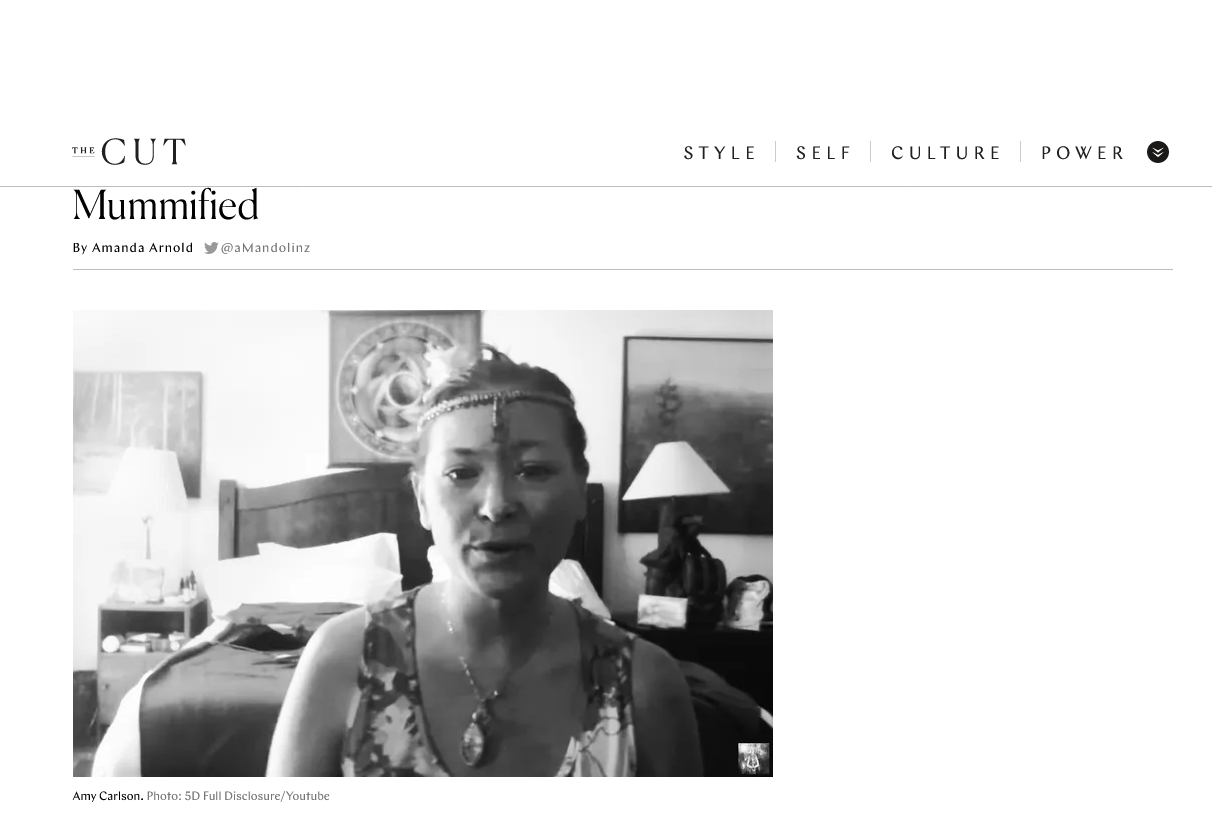This screenshot has width=1212, height=833.
Task: Click the Amy Carlson main photo
Action: 422,543
